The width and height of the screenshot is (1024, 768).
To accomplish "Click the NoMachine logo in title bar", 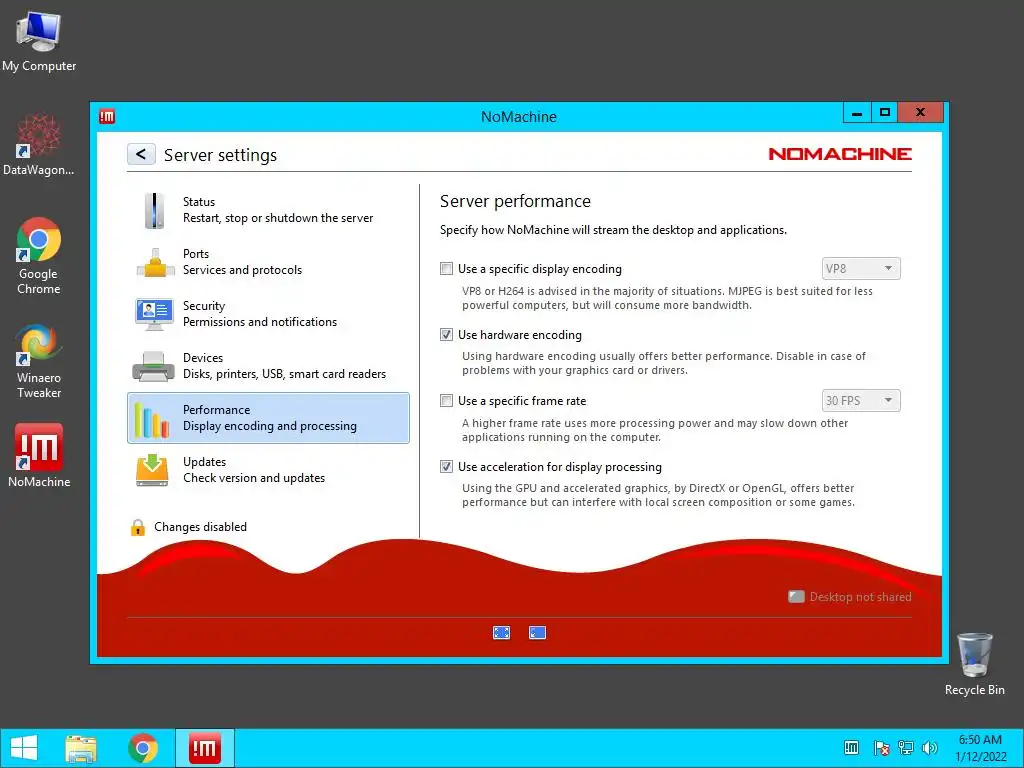I will 107,116.
